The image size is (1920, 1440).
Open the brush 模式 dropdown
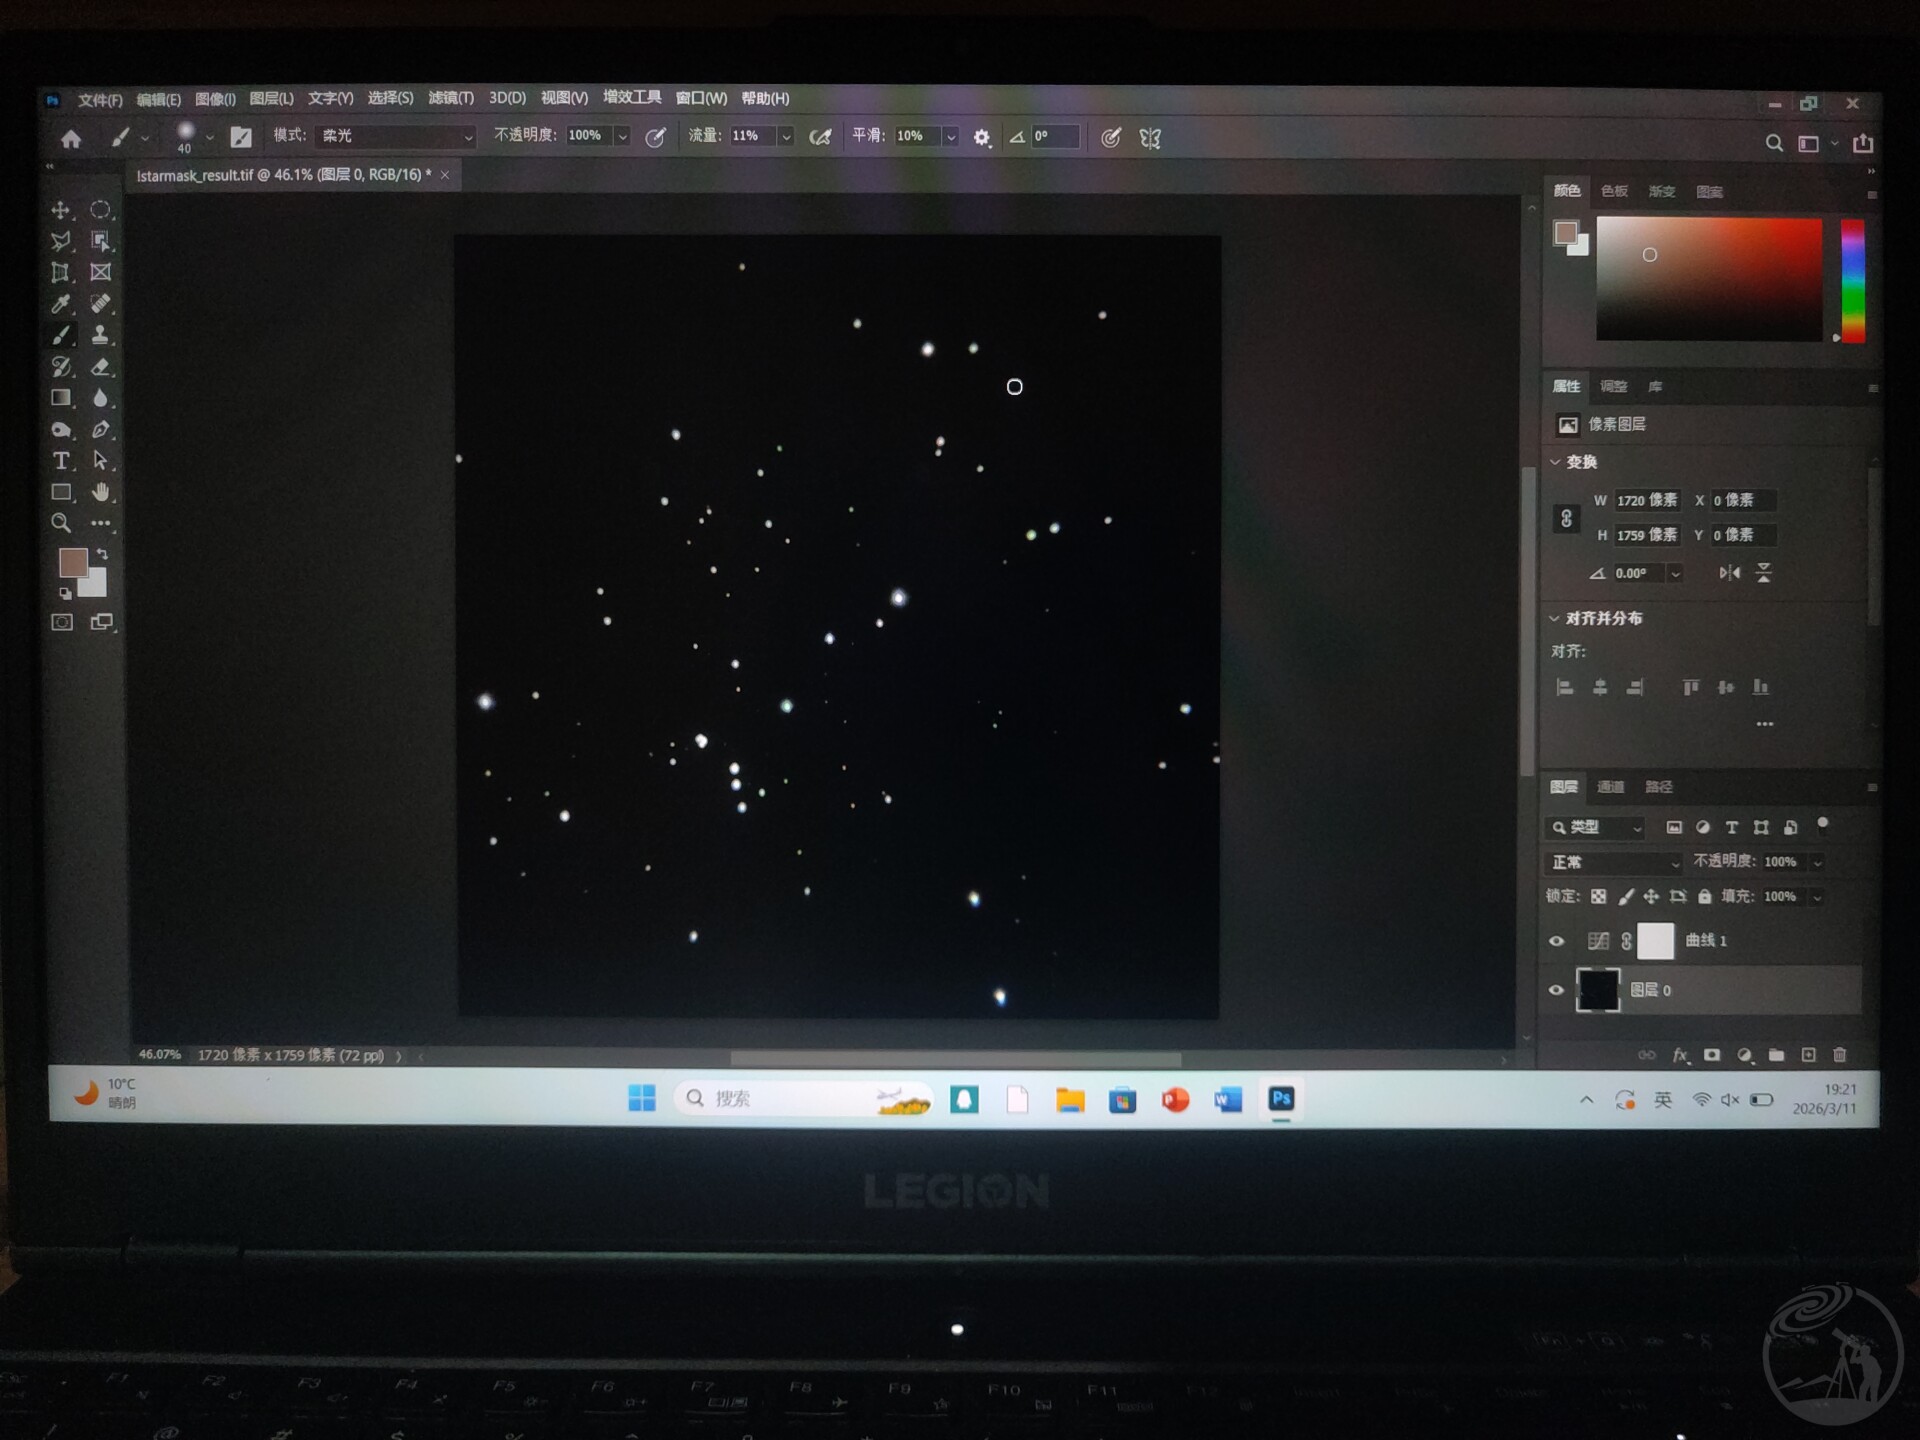(396, 136)
